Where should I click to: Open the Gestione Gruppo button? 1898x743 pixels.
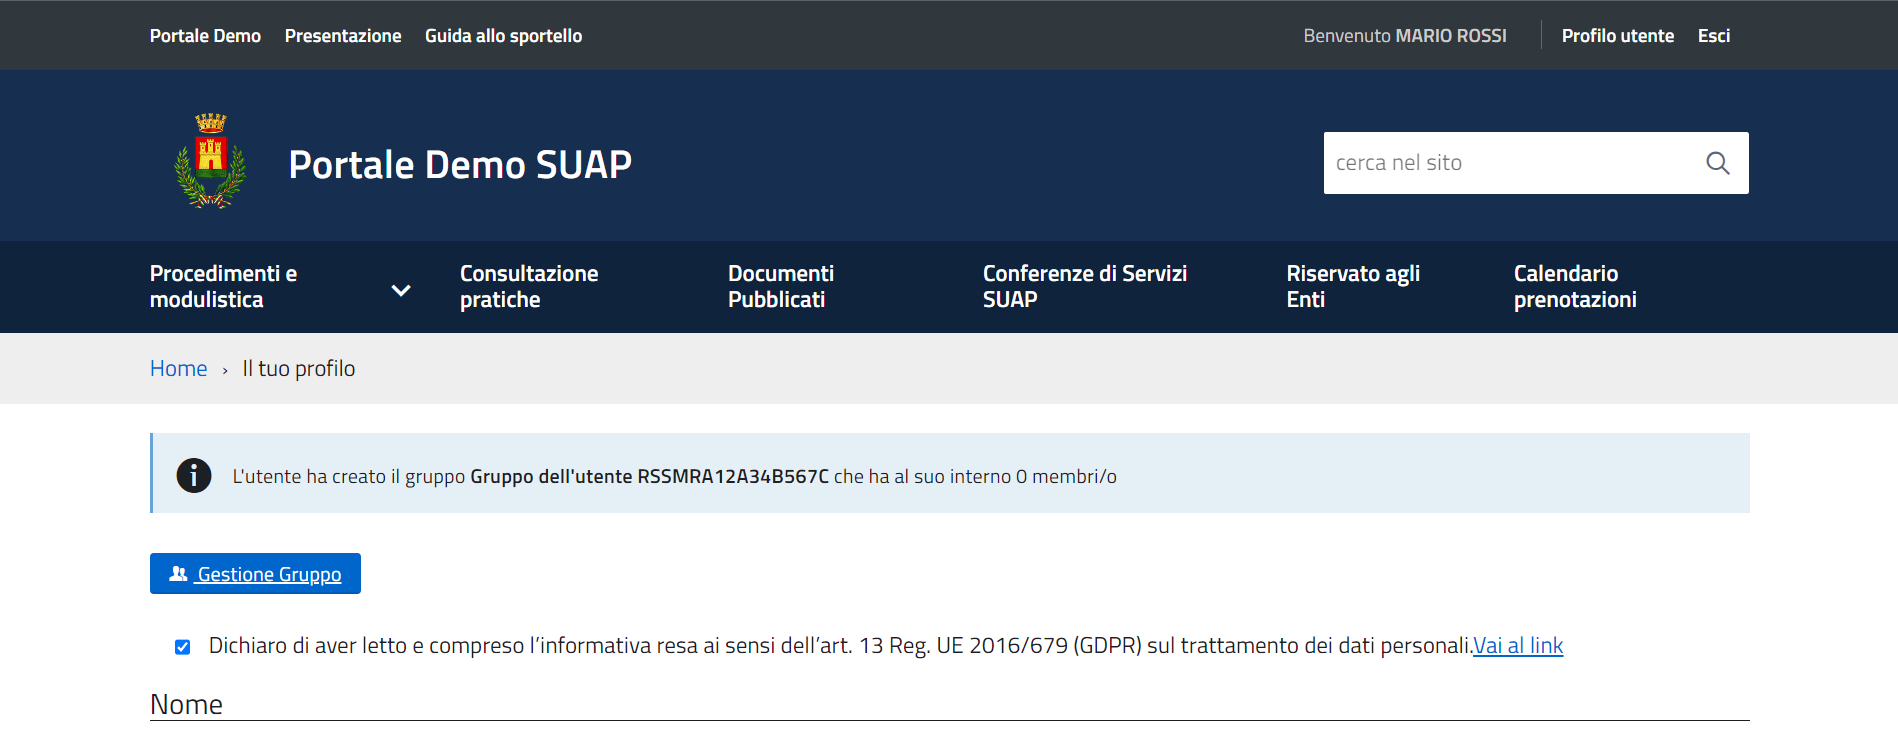(268, 574)
